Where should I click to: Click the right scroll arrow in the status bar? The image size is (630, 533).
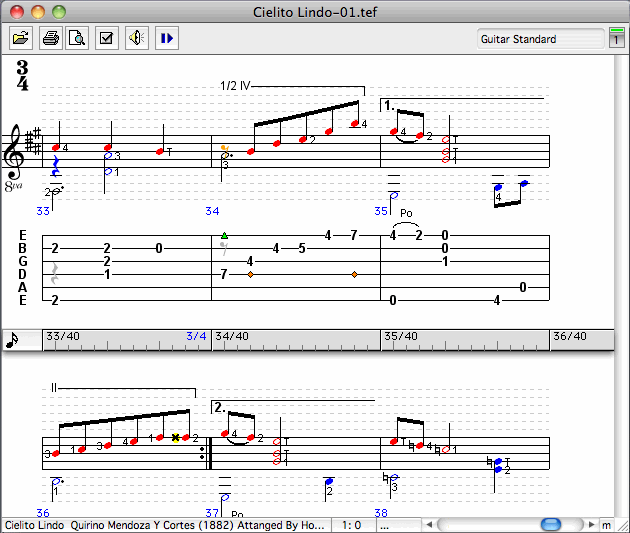[x=591, y=524]
